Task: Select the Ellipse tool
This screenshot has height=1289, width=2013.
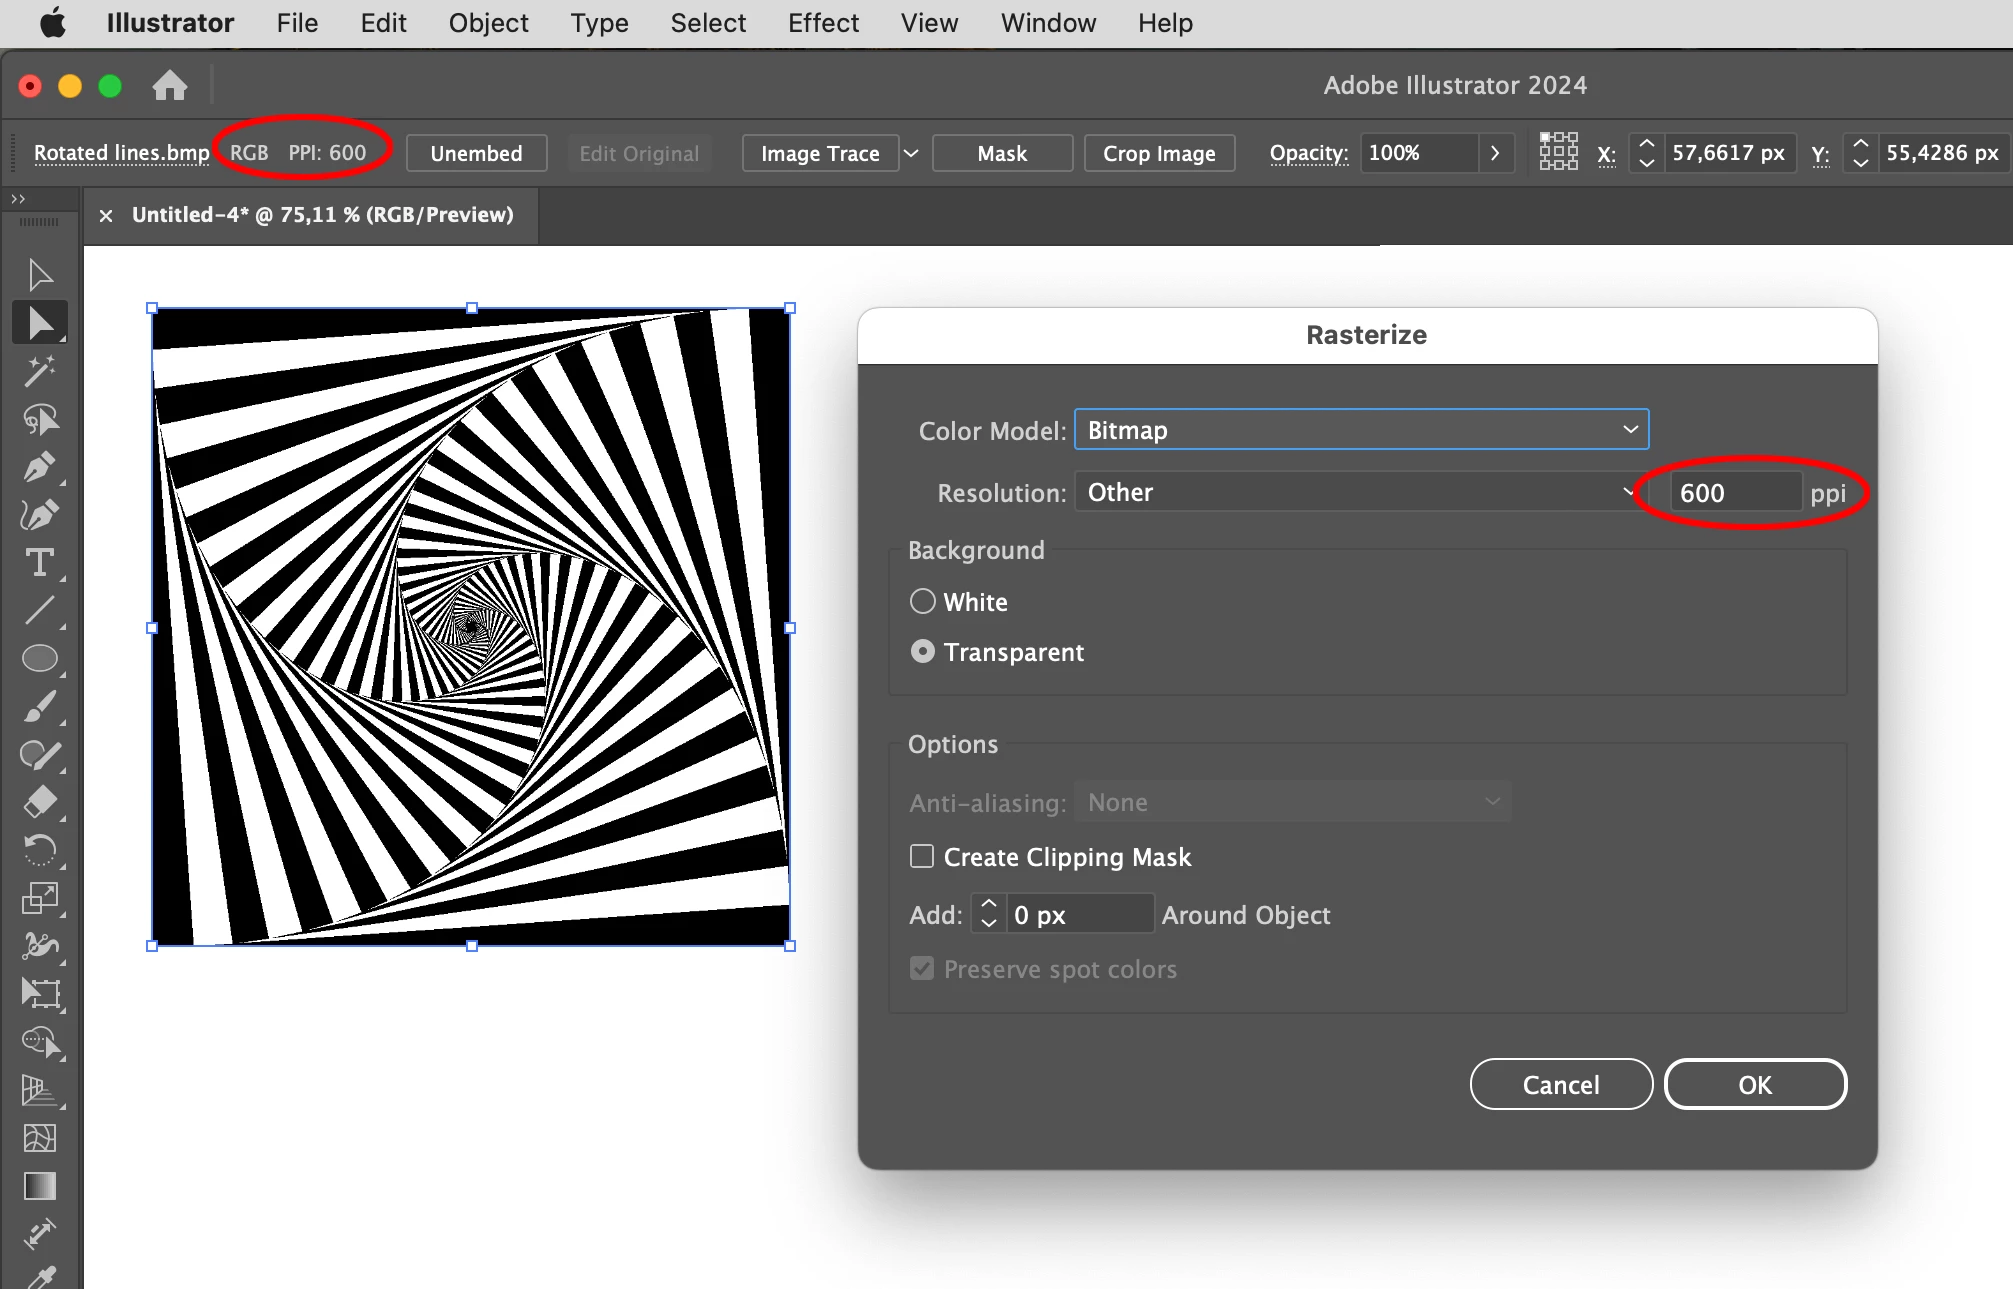Action: (x=39, y=658)
